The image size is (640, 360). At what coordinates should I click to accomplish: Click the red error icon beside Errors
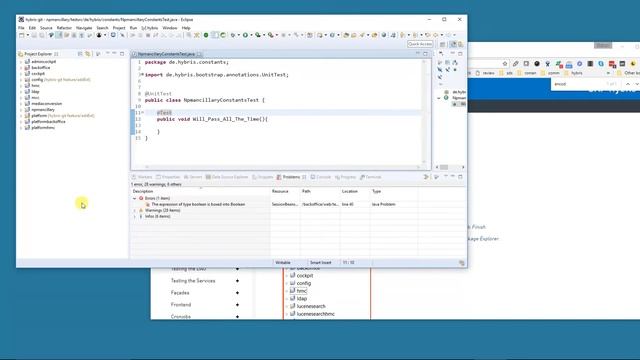[141, 198]
